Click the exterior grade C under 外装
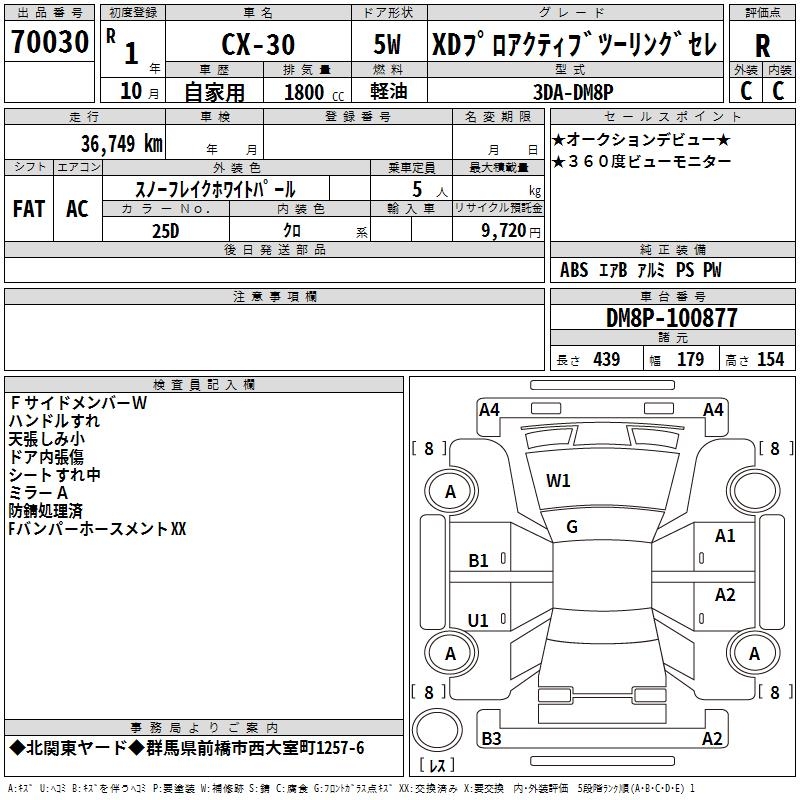The image size is (800, 800). 746,91
